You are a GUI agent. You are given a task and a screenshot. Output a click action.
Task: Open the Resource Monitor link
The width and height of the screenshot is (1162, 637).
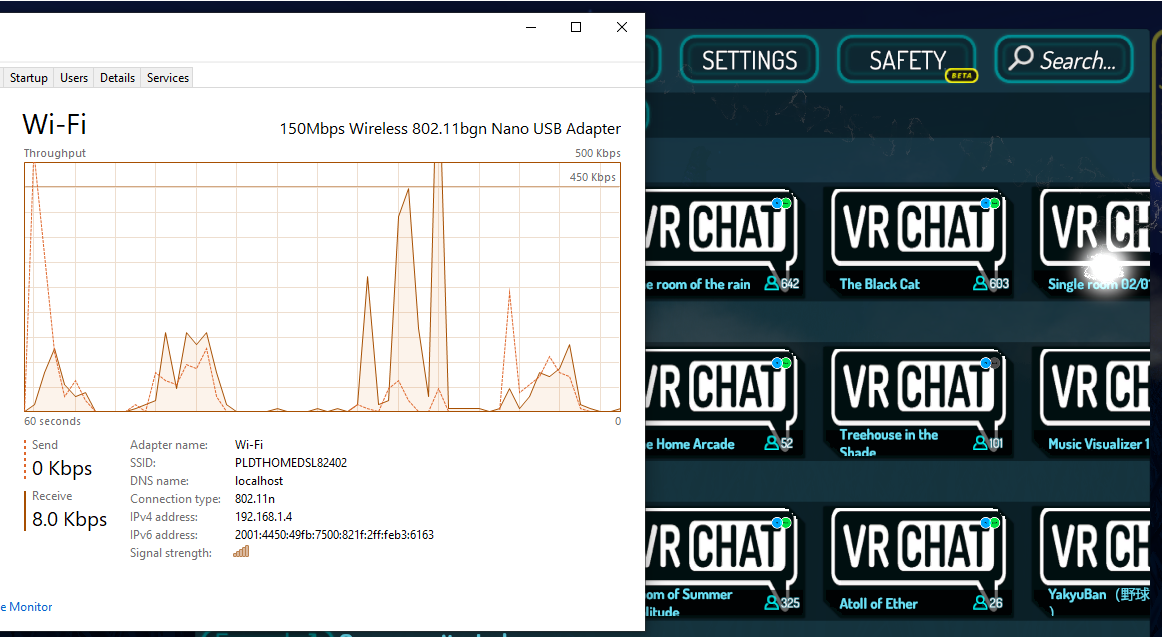click(27, 607)
